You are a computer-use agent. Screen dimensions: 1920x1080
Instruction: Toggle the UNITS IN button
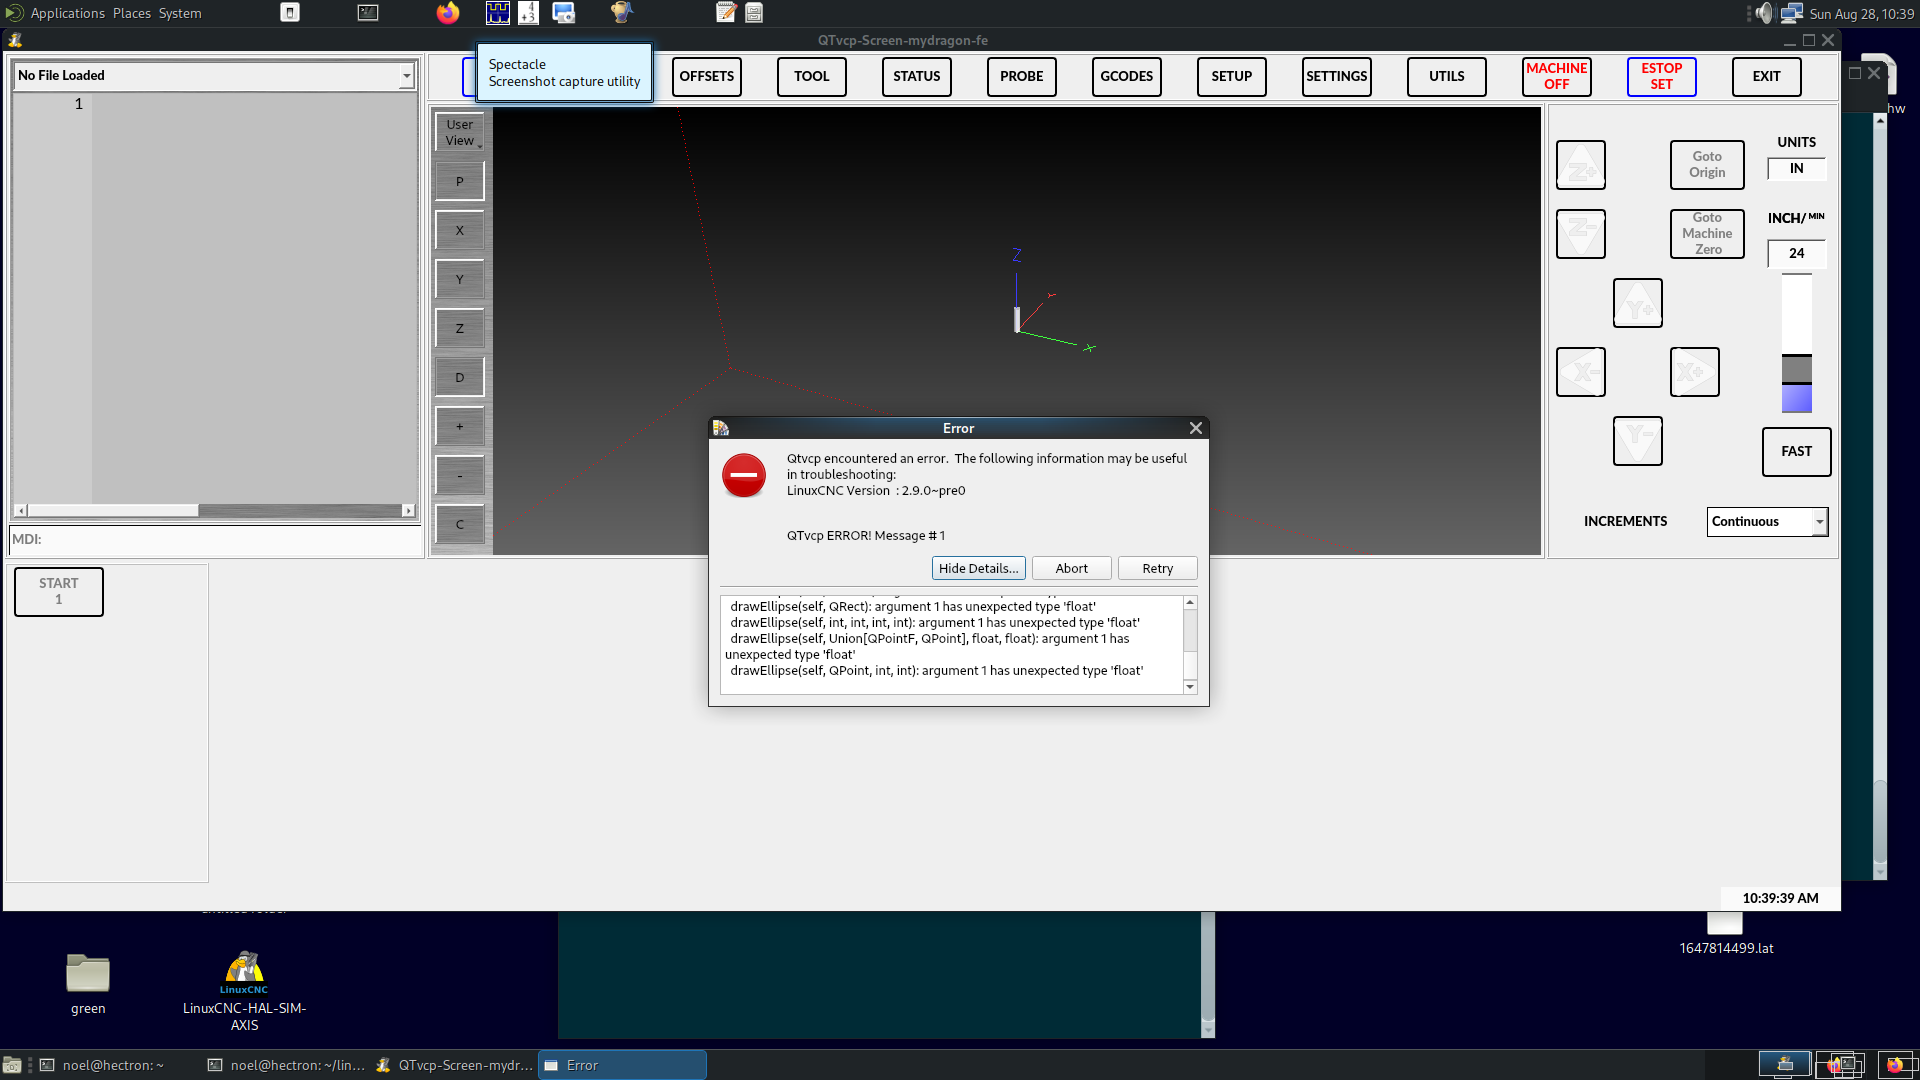click(x=1797, y=169)
